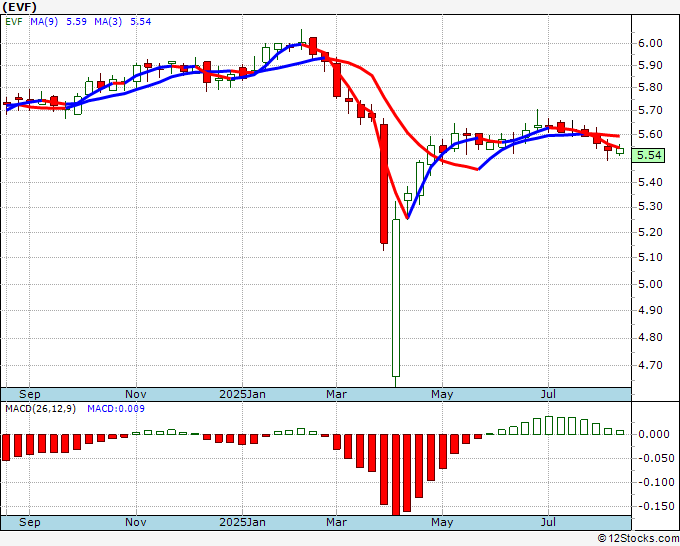Viewport: 680px width, 546px height.
Task: Click May on the MACD panel date axis
Action: (442, 522)
